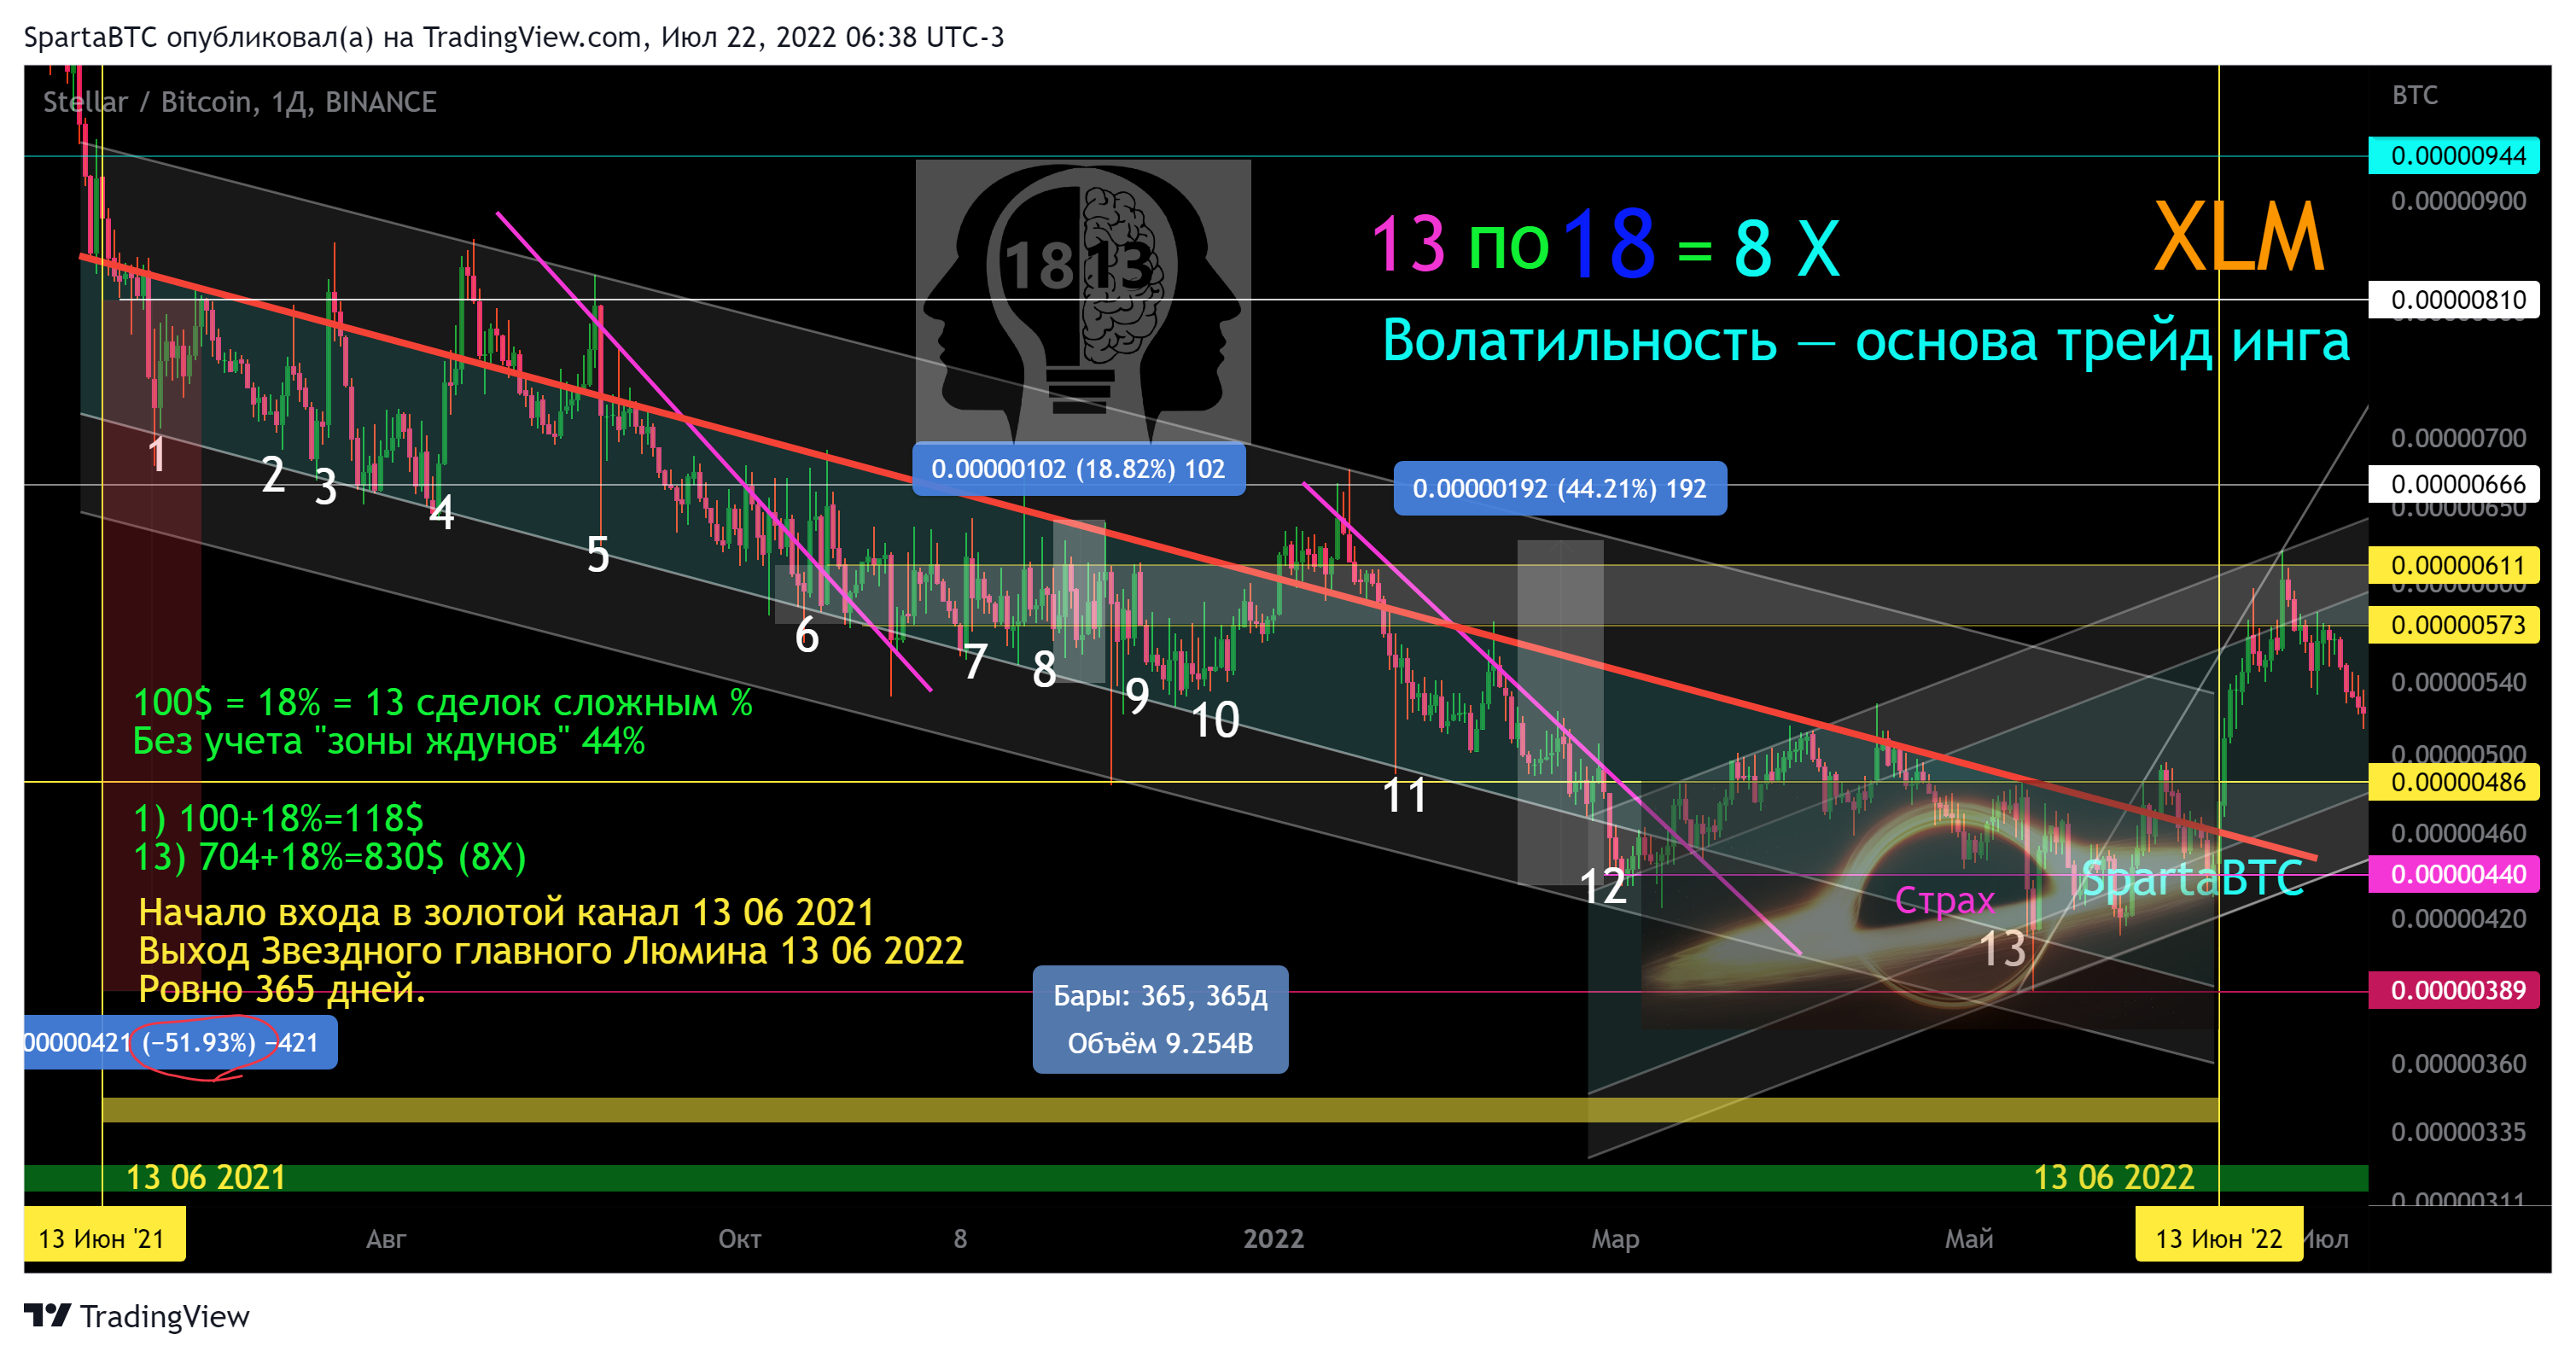2576x1358 pixels.
Task: Click the Выход Звездного главного Люмина line
Action: [551, 951]
